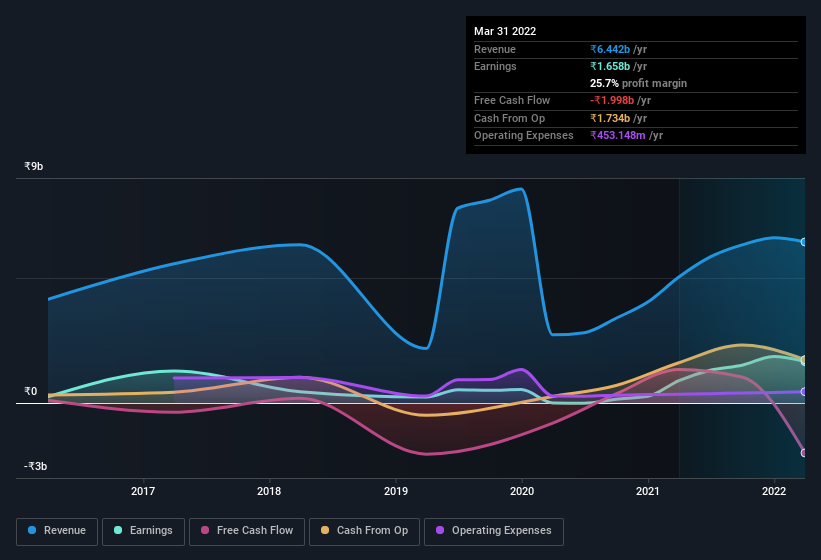The image size is (821, 560).
Task: Toggle the Revenue legend button
Action: click(57, 531)
